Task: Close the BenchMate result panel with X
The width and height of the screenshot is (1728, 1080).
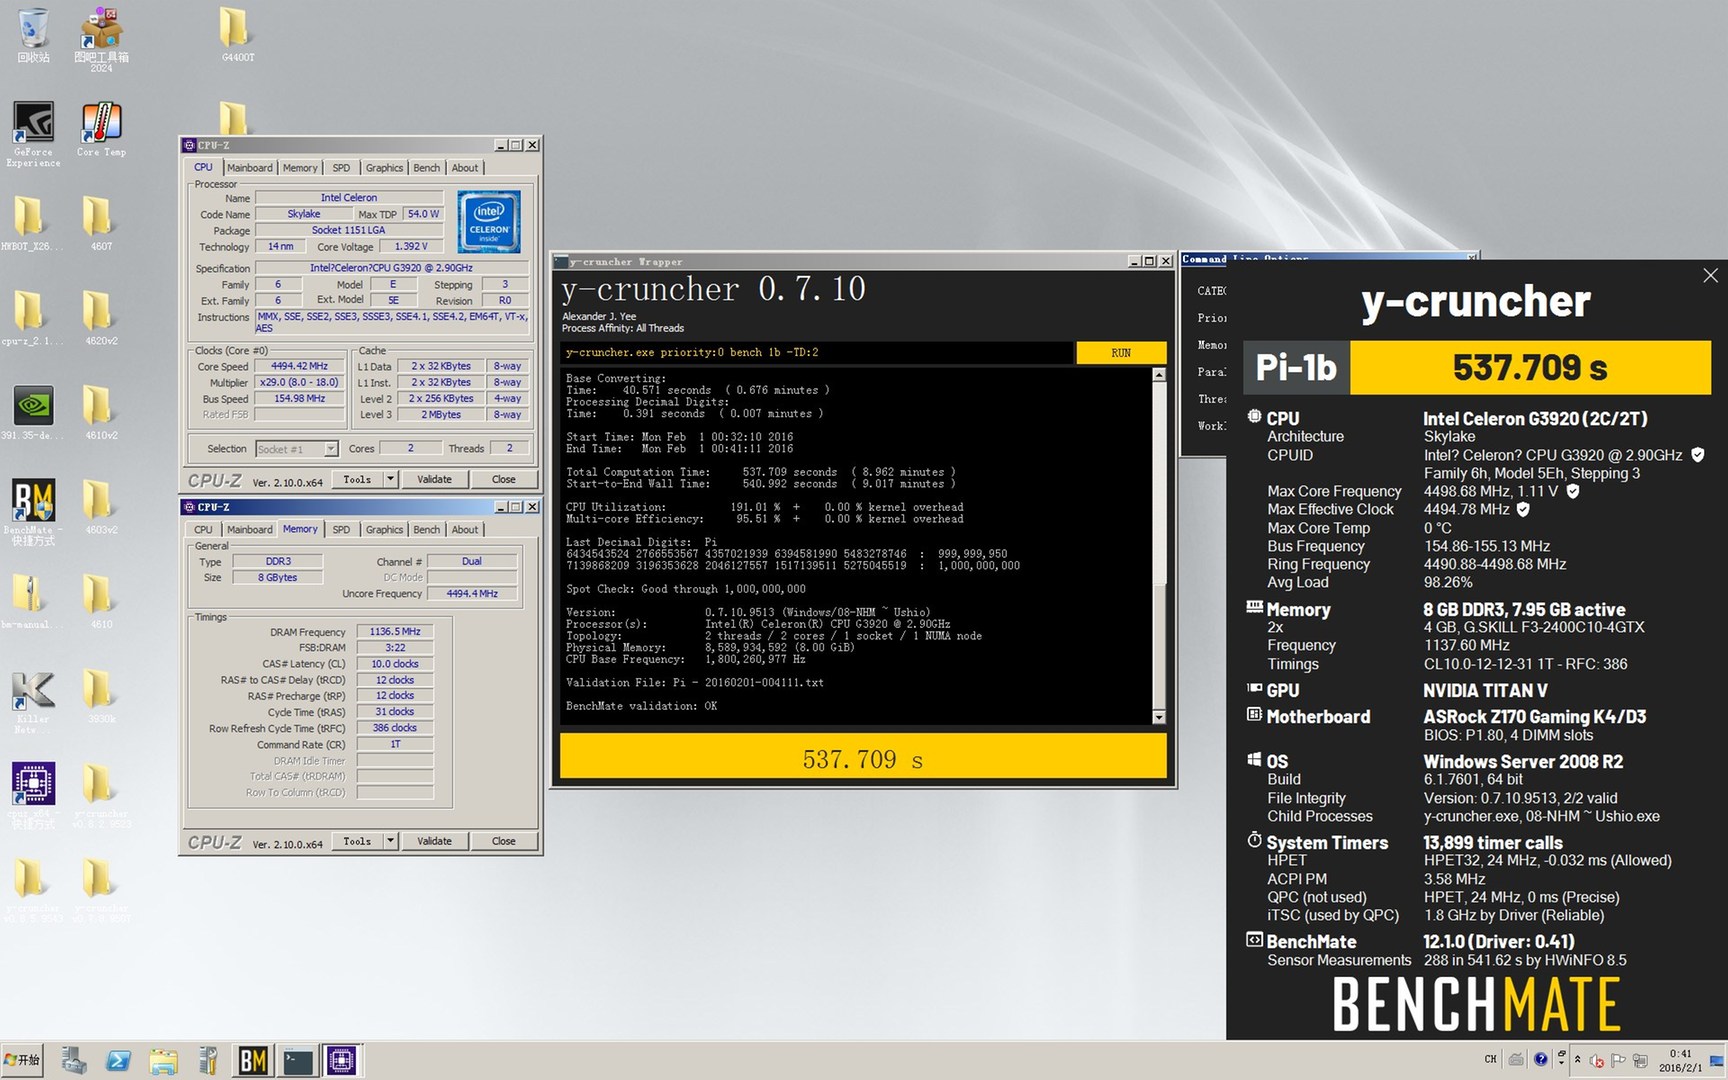Action: coord(1710,276)
